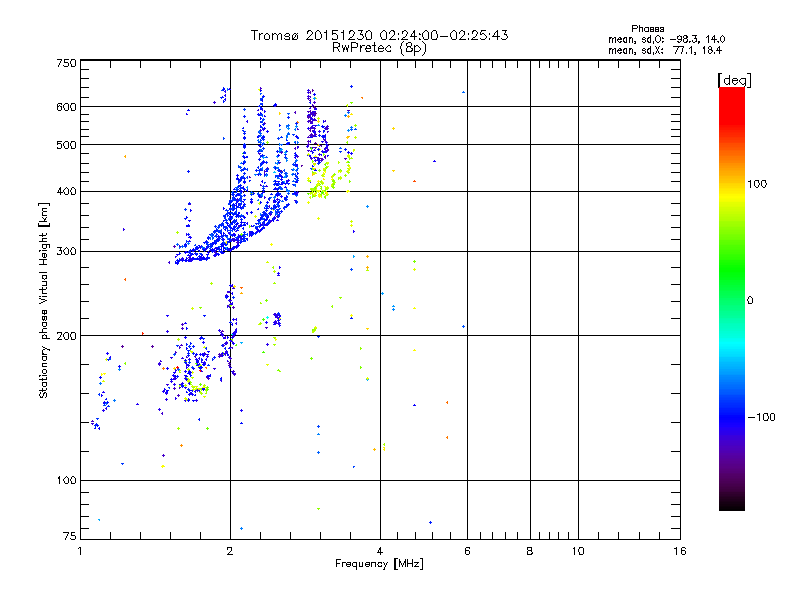
Task: Click the '[deg]' colorbar unit label
Action: [x=734, y=80]
